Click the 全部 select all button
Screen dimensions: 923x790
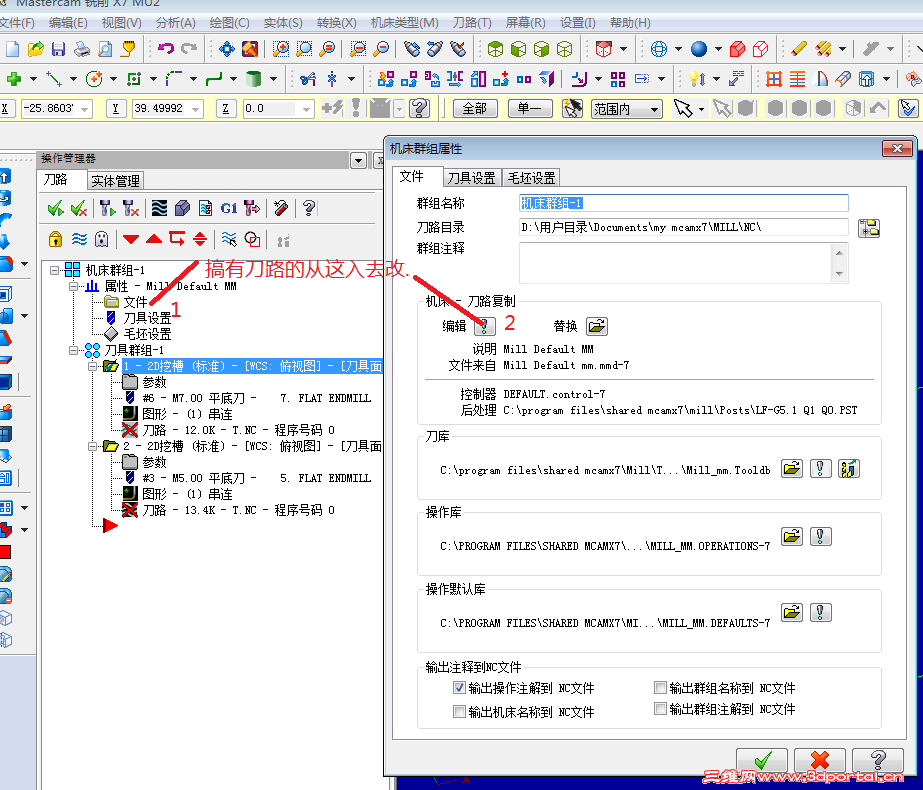(x=475, y=109)
